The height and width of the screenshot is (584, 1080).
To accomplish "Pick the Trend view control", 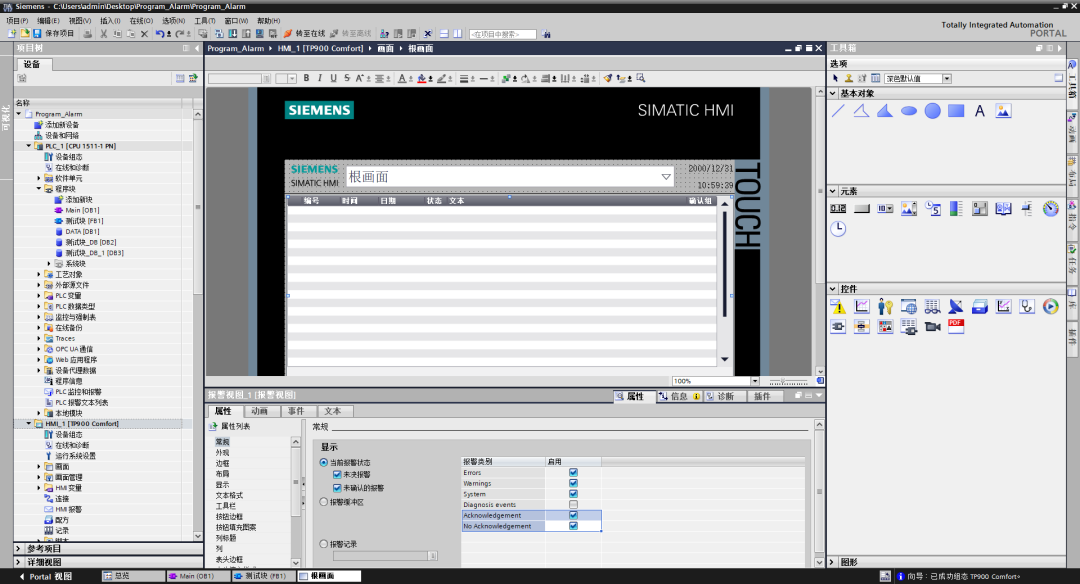I will 862,306.
